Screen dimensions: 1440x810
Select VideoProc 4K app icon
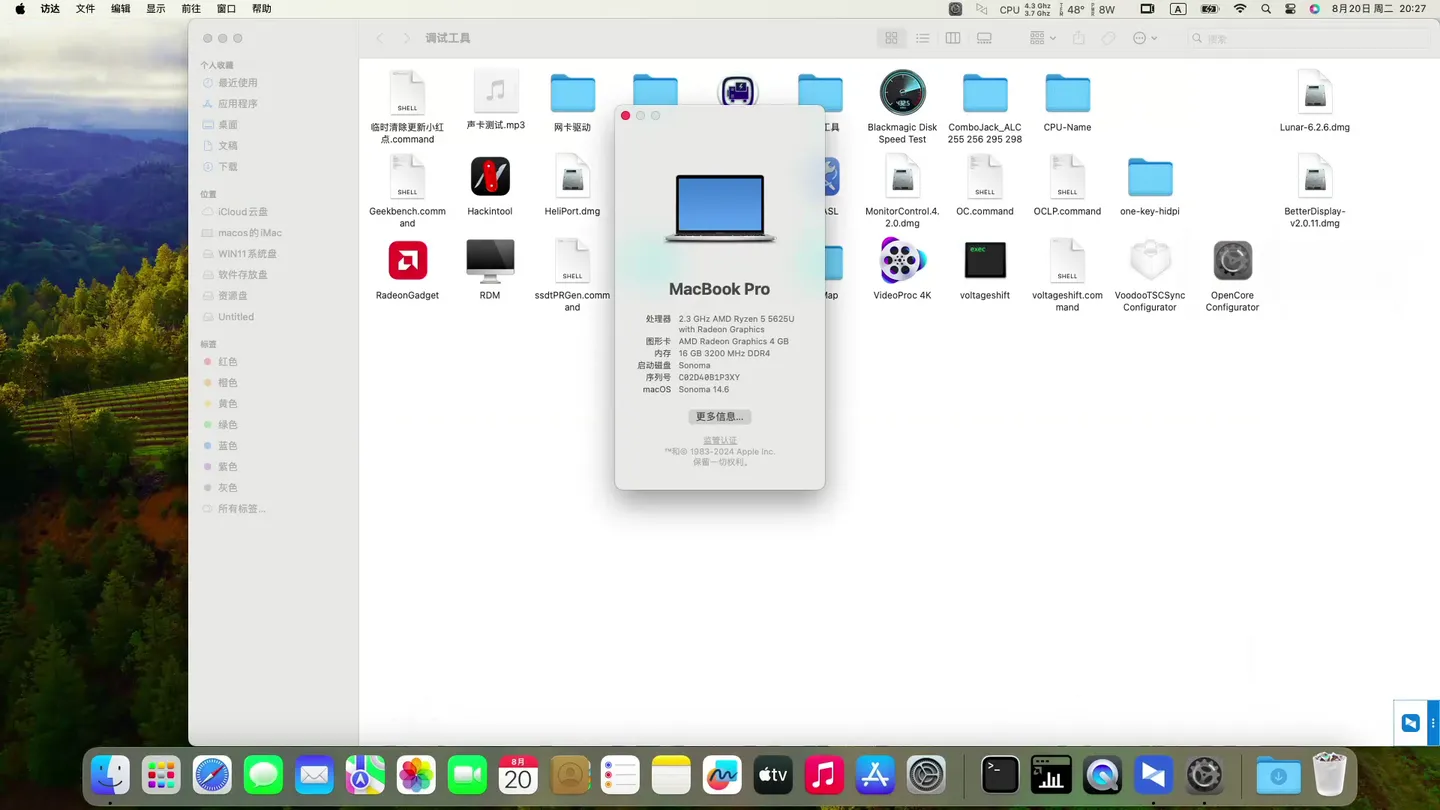pos(902,261)
